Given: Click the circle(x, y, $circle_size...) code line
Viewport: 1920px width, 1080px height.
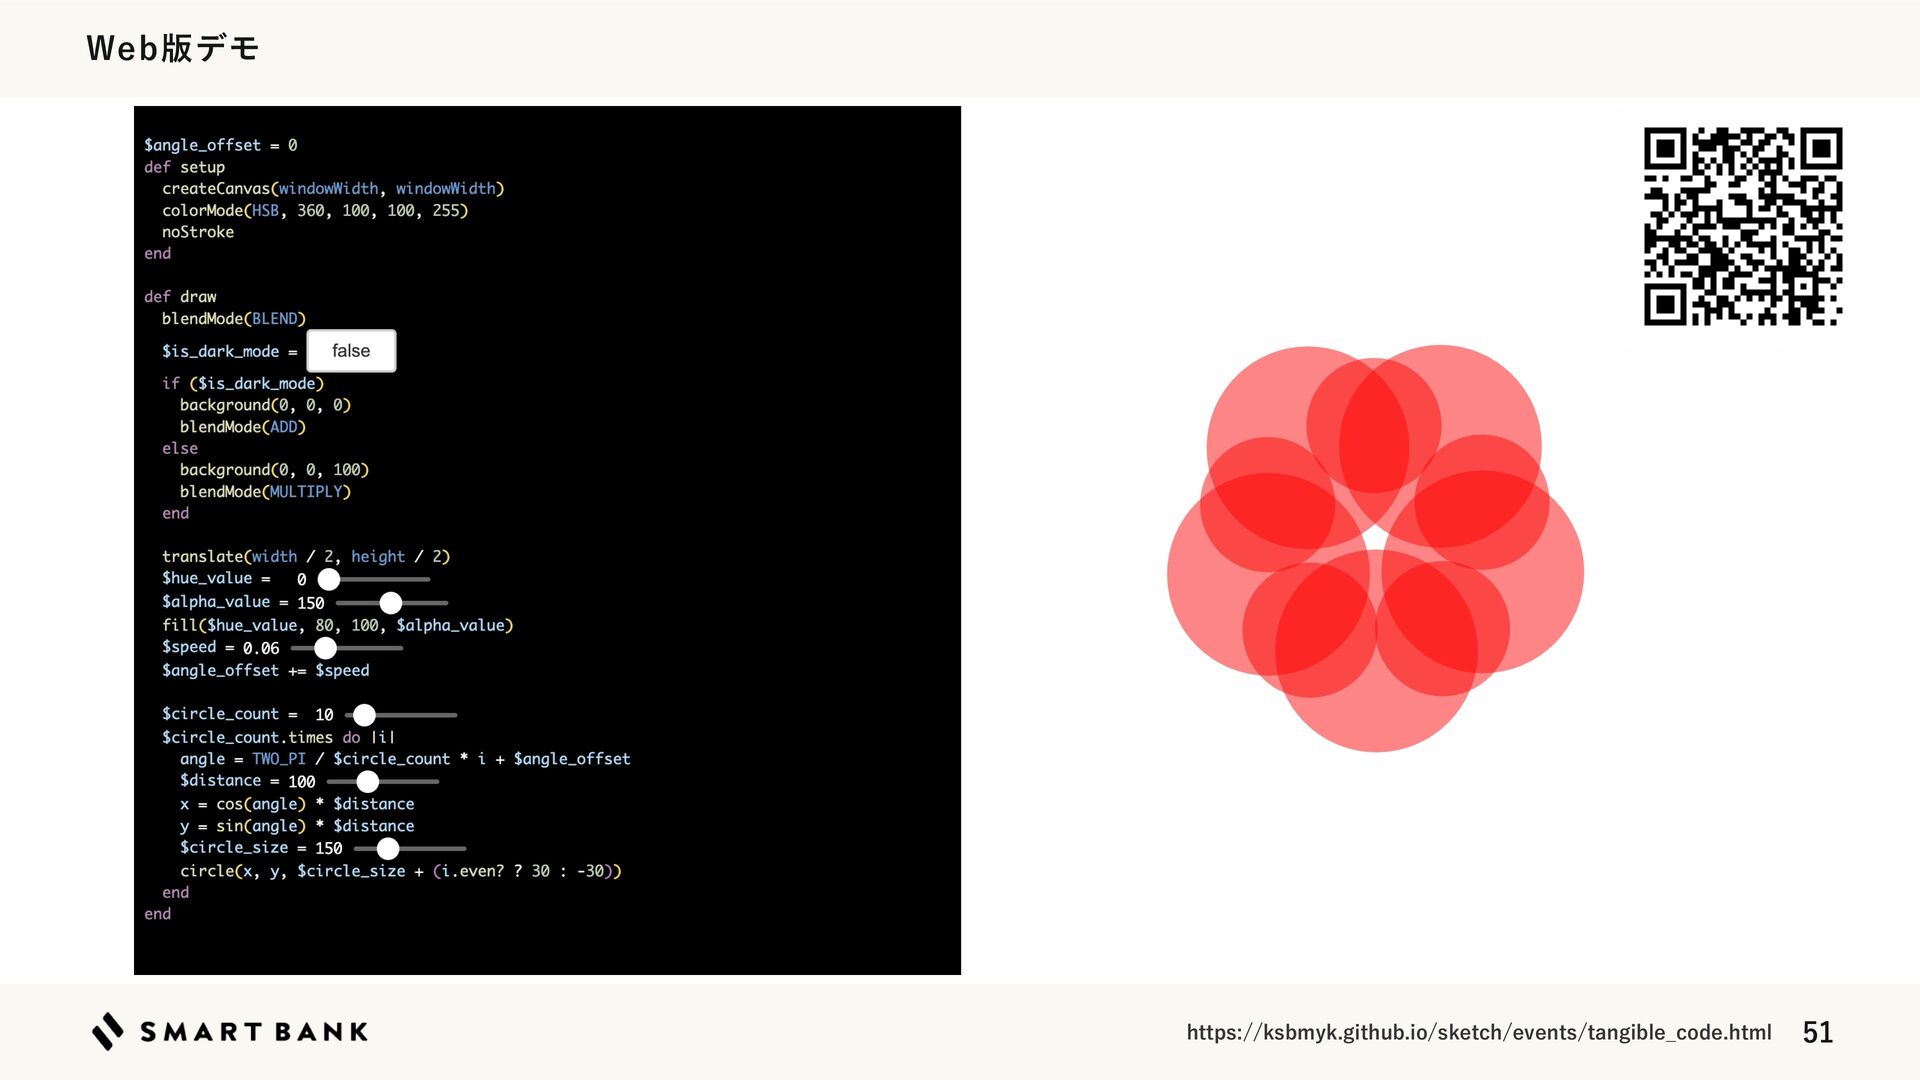Looking at the screenshot, I should click(x=400, y=871).
